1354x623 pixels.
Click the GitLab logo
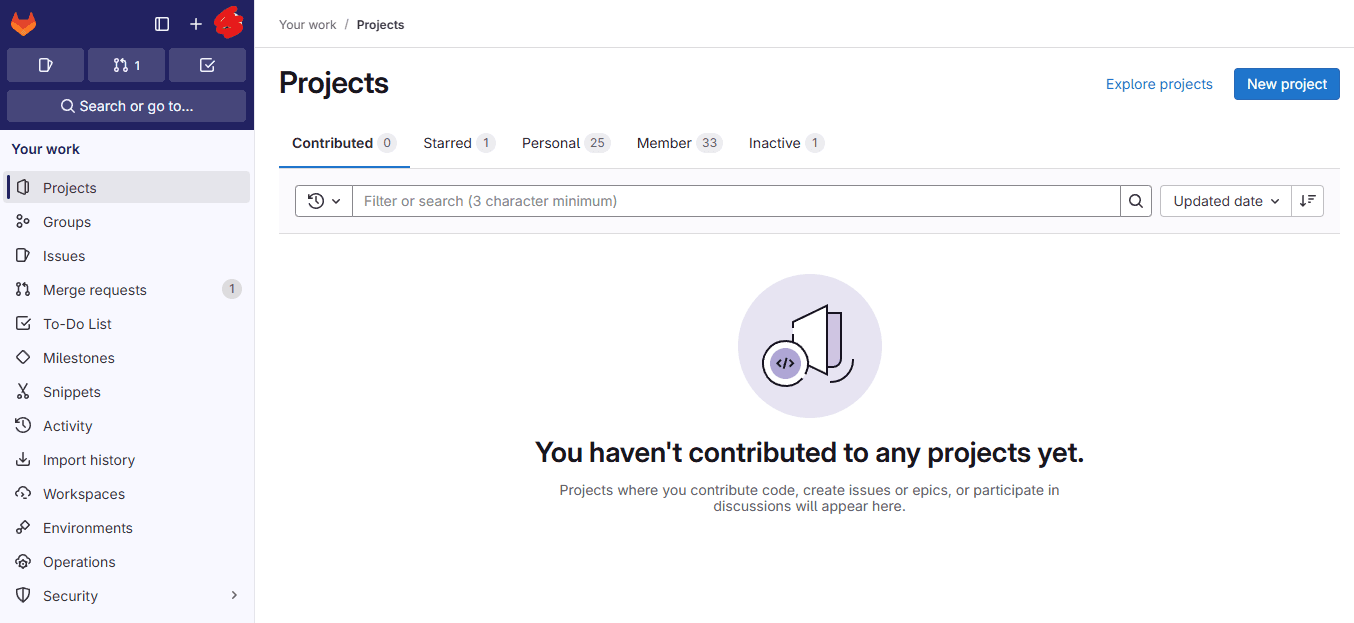click(24, 22)
